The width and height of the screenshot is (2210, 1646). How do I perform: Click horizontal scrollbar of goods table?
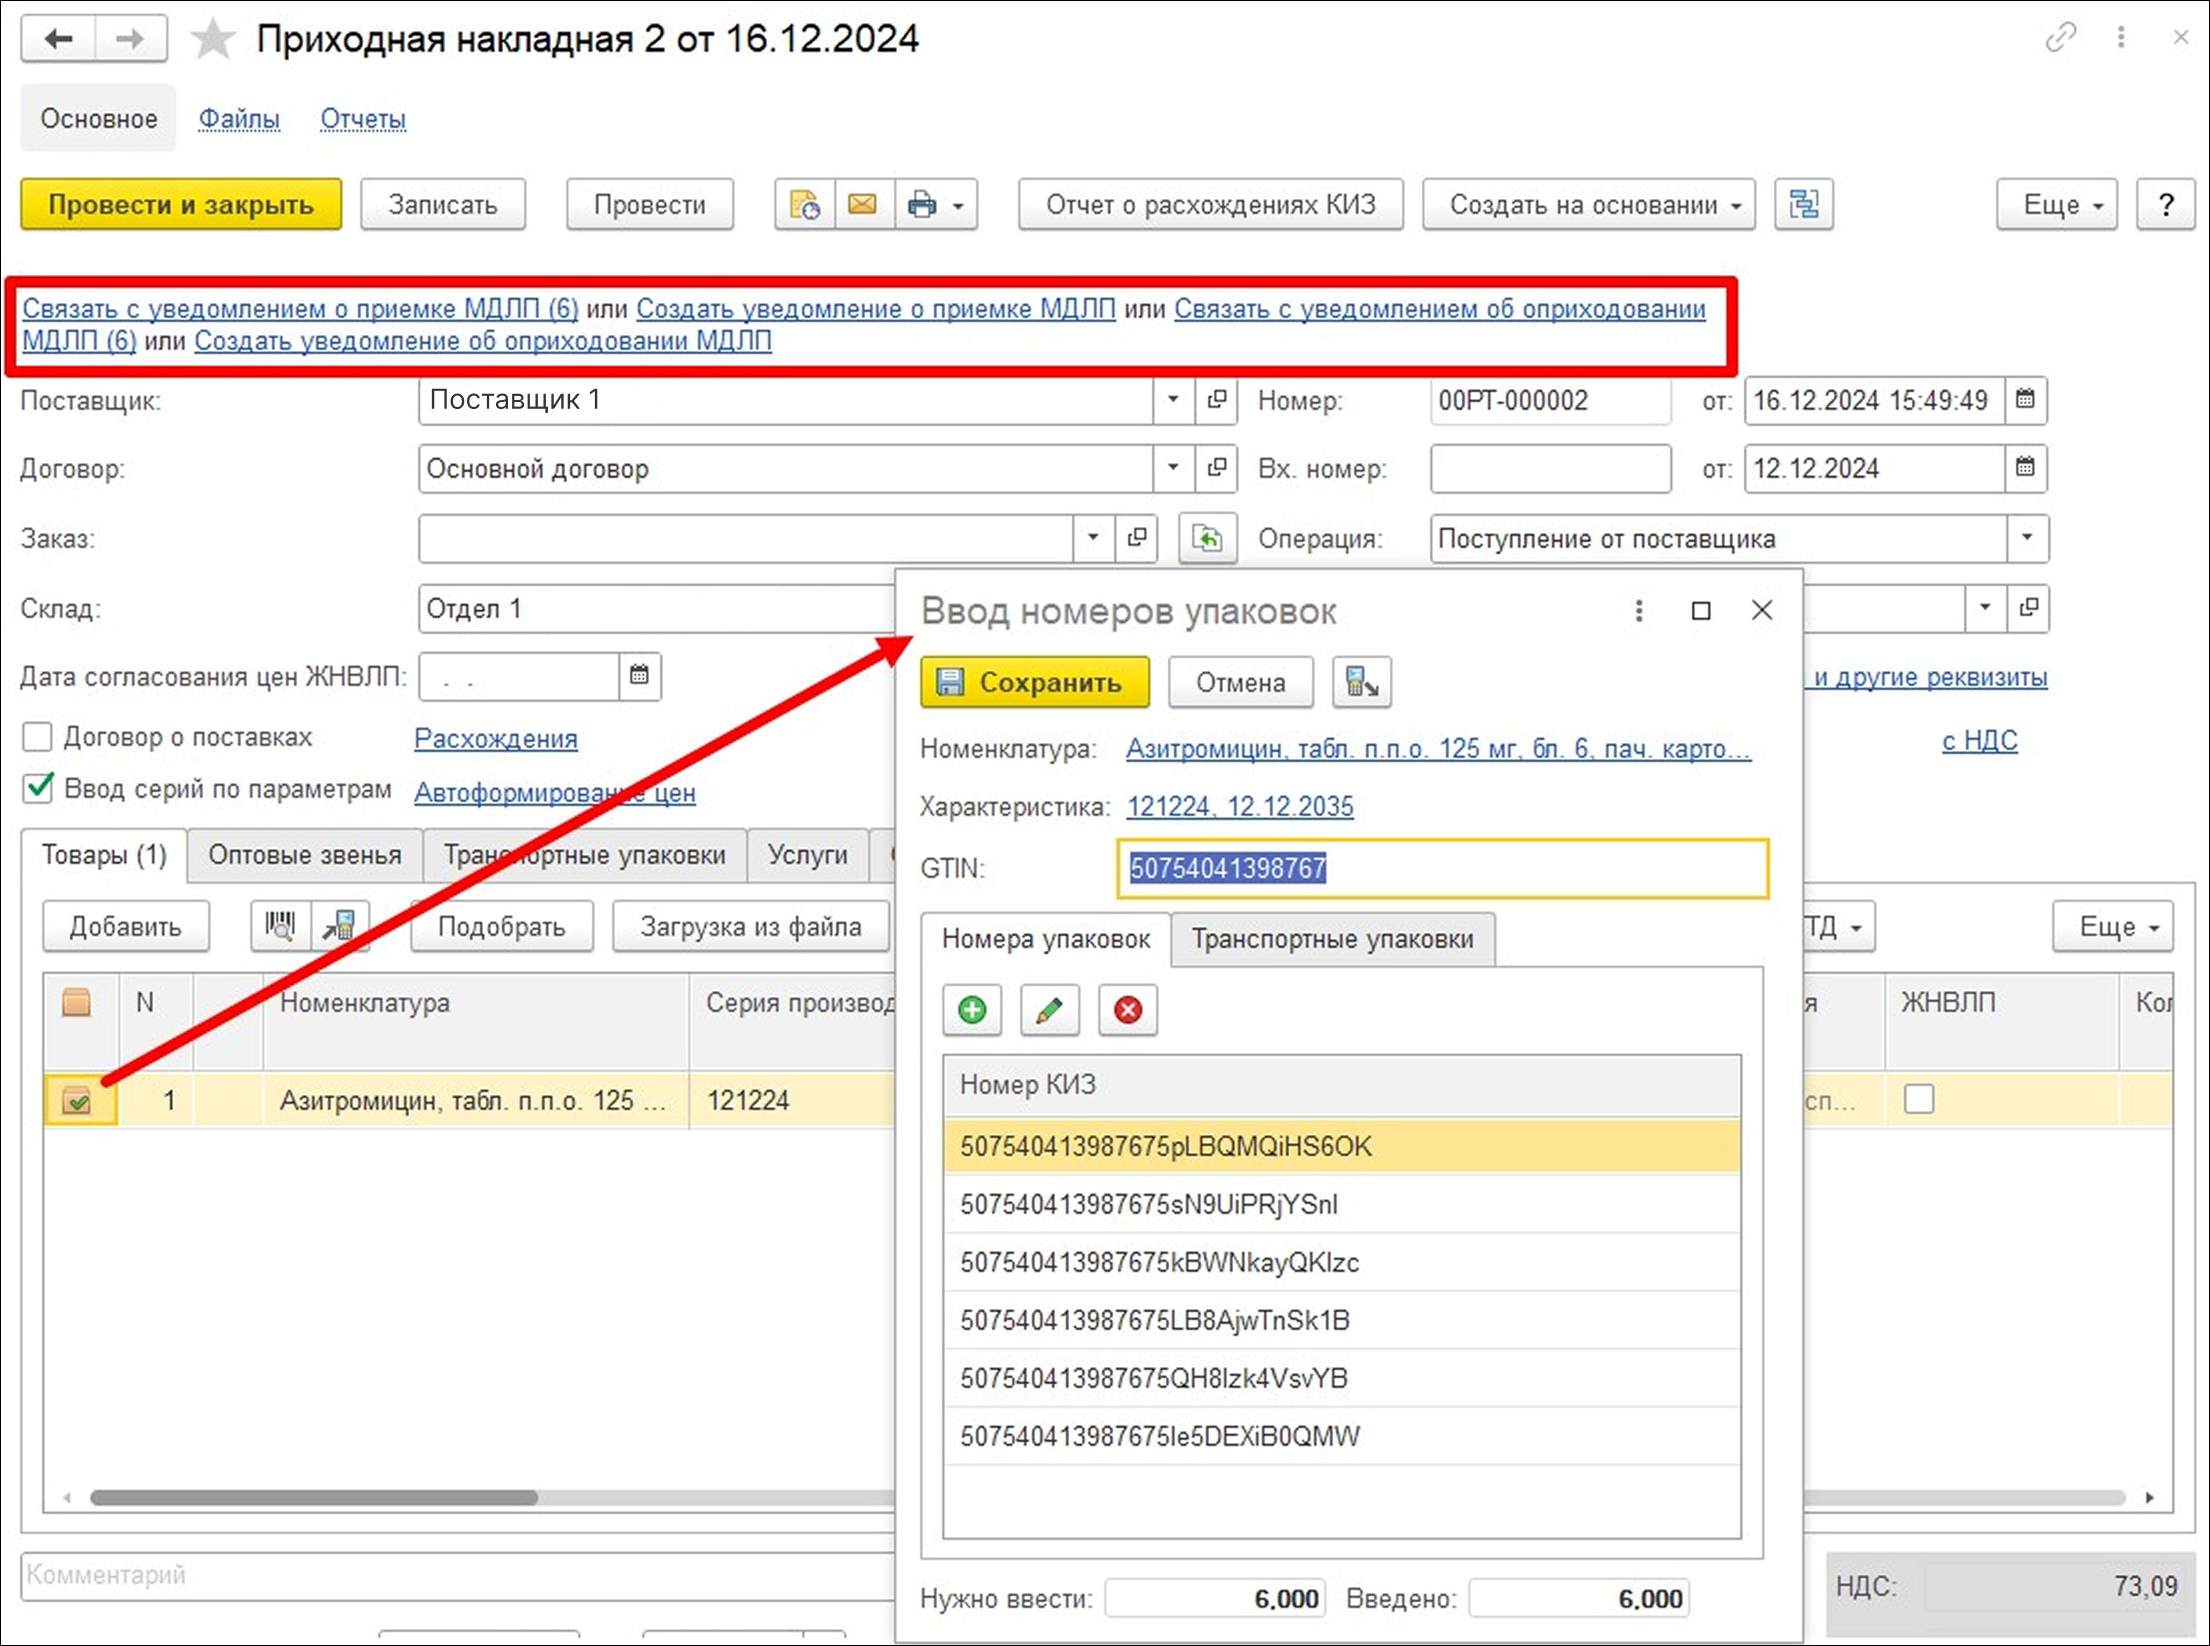tap(313, 1497)
